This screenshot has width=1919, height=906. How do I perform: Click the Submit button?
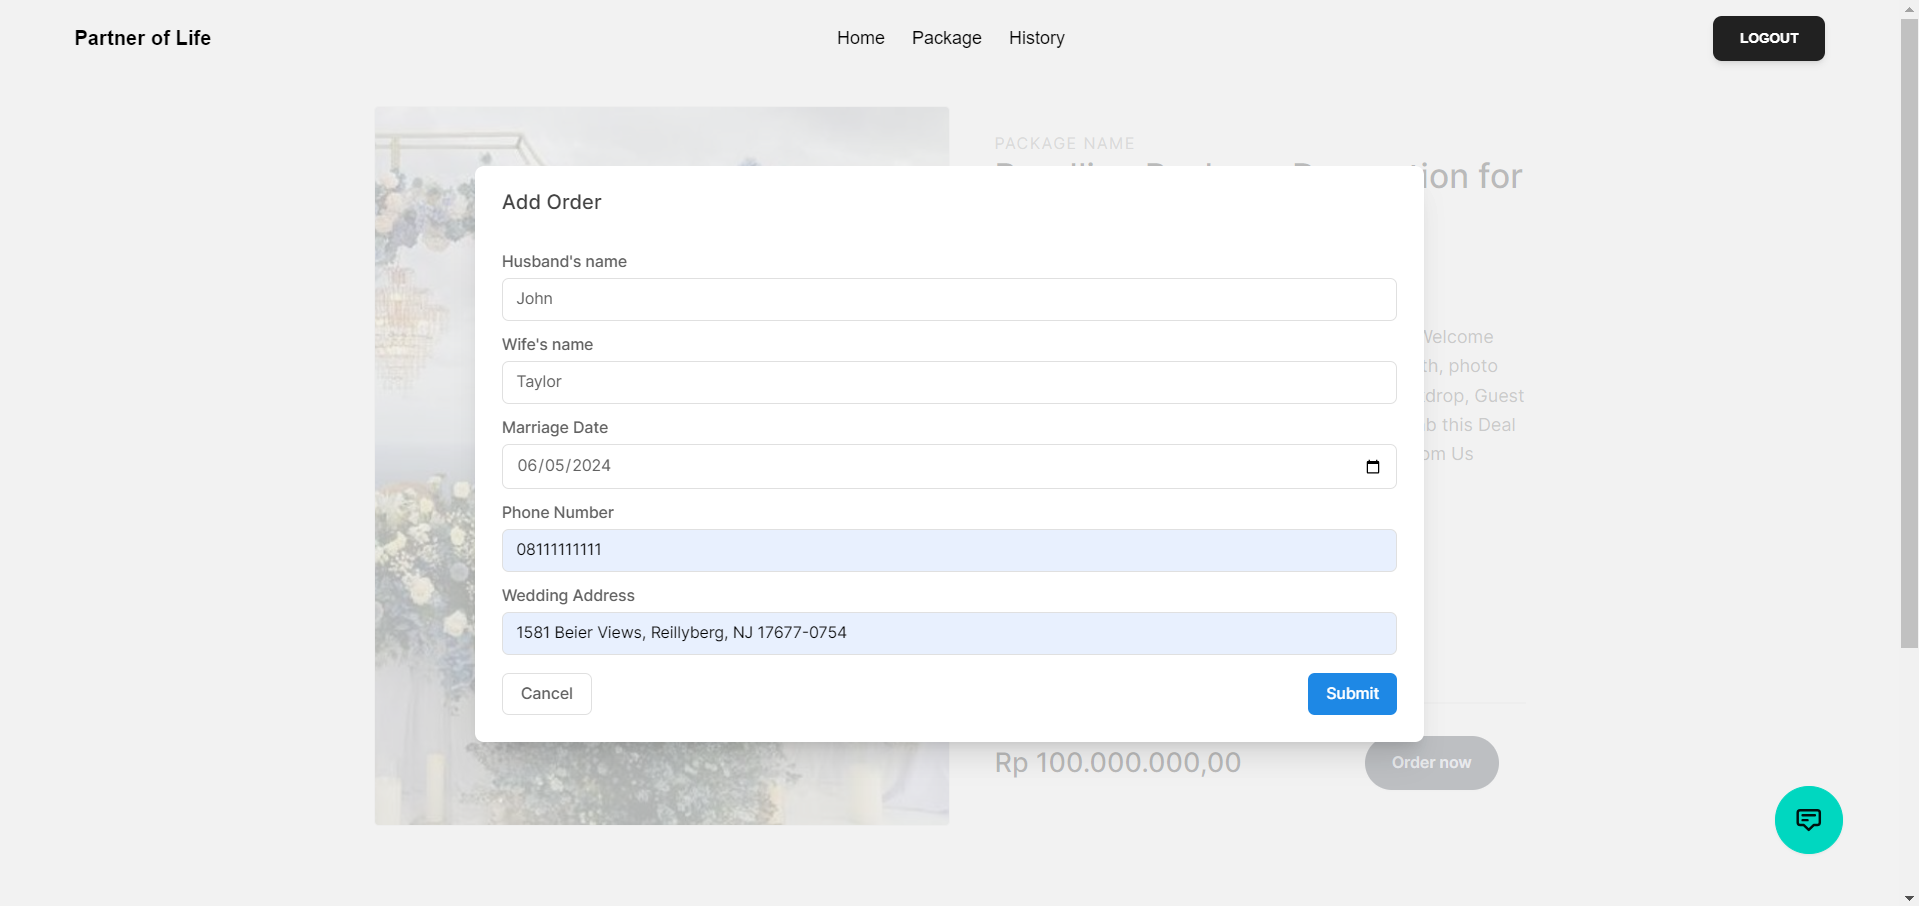point(1352,694)
